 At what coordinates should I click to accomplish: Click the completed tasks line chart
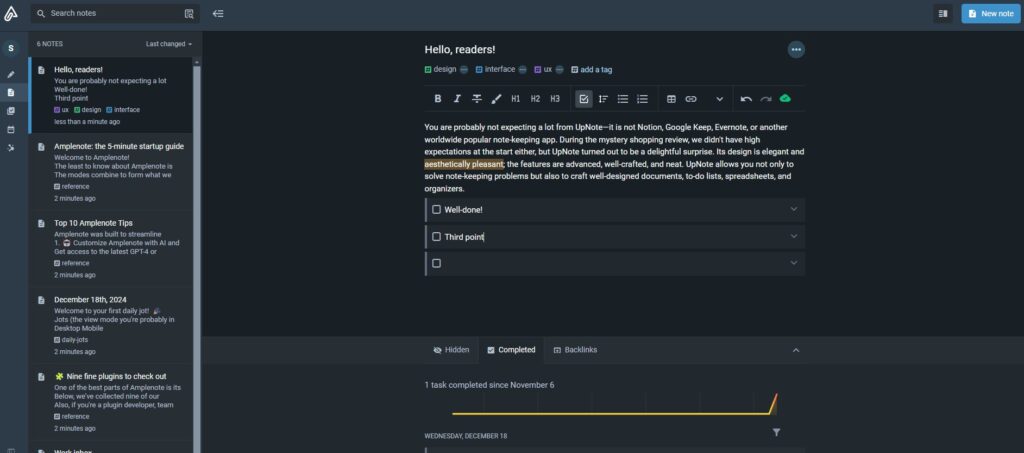[615, 404]
